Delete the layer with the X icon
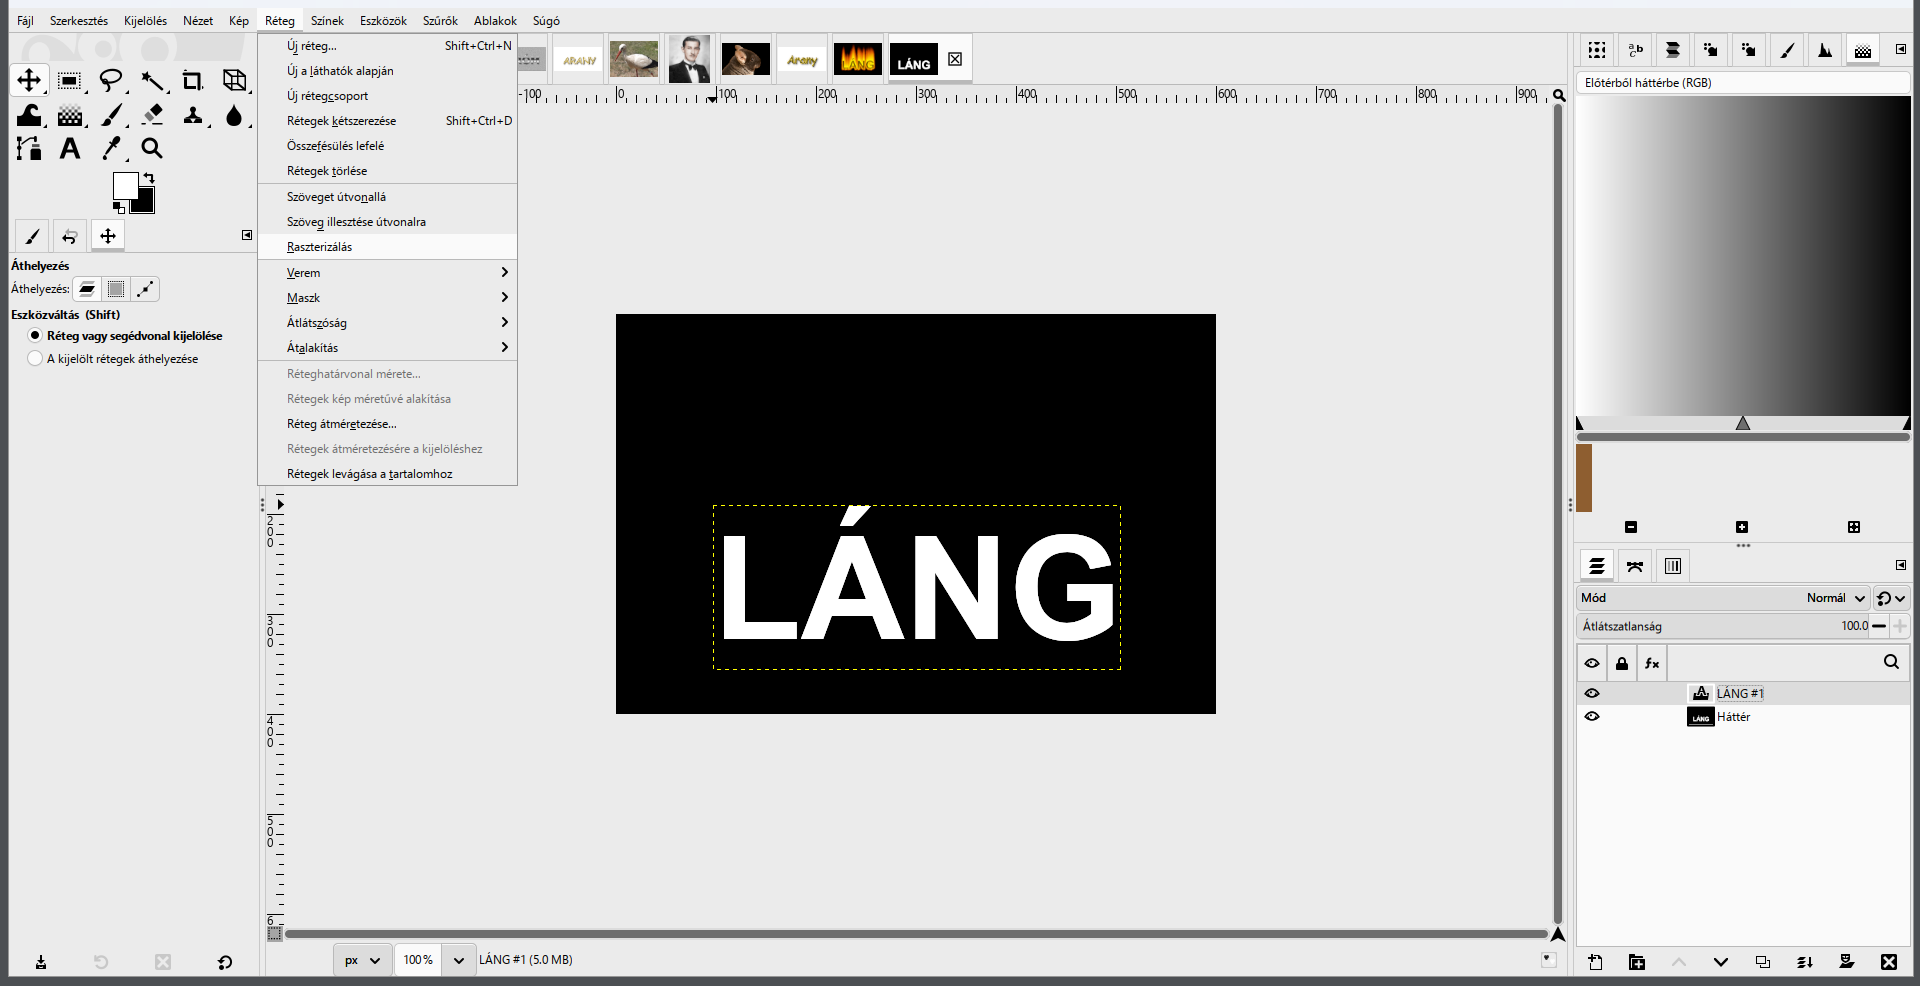Viewport: 1920px width, 986px height. click(1888, 962)
